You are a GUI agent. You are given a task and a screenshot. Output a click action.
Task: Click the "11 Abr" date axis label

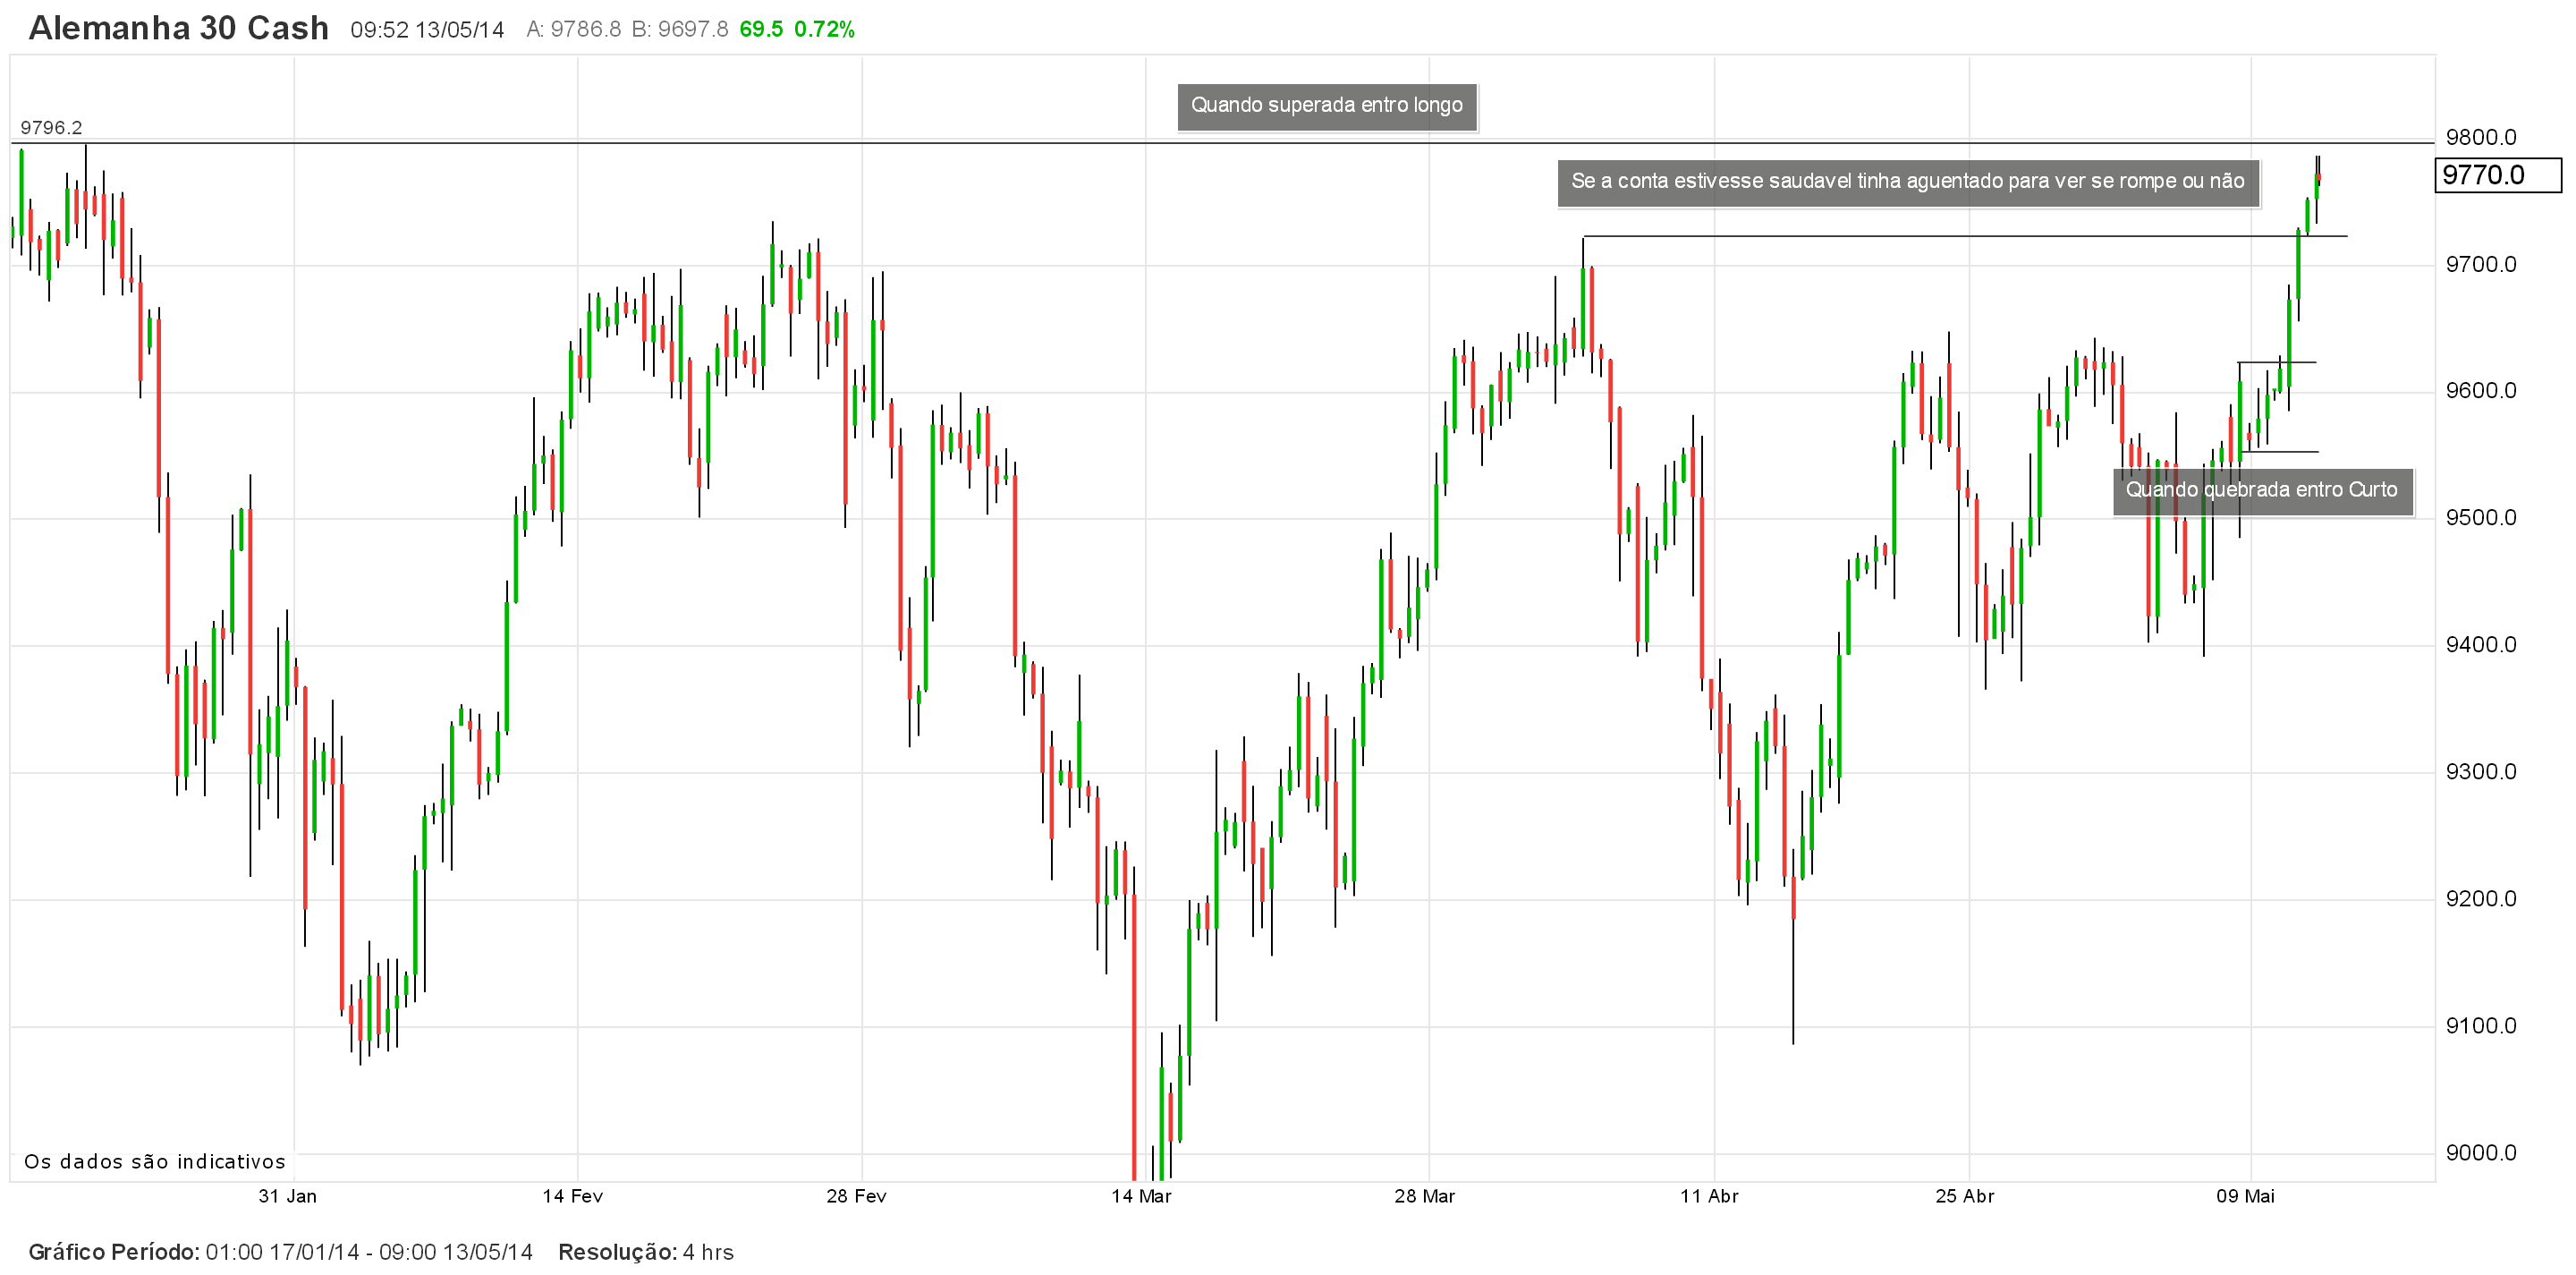[x=1709, y=1196]
